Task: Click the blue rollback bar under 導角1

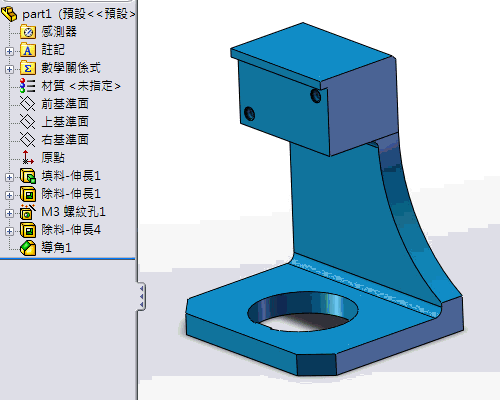Action: pos(67,258)
